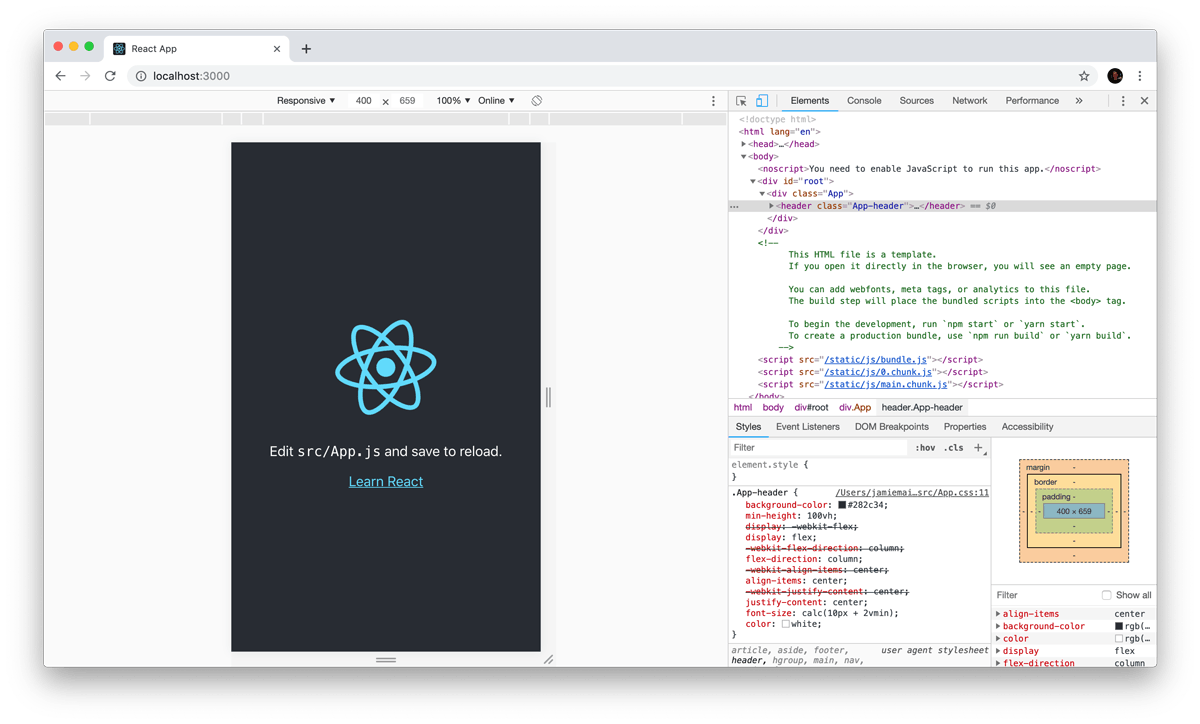
Task: Switch to the Console tab
Action: (863, 100)
